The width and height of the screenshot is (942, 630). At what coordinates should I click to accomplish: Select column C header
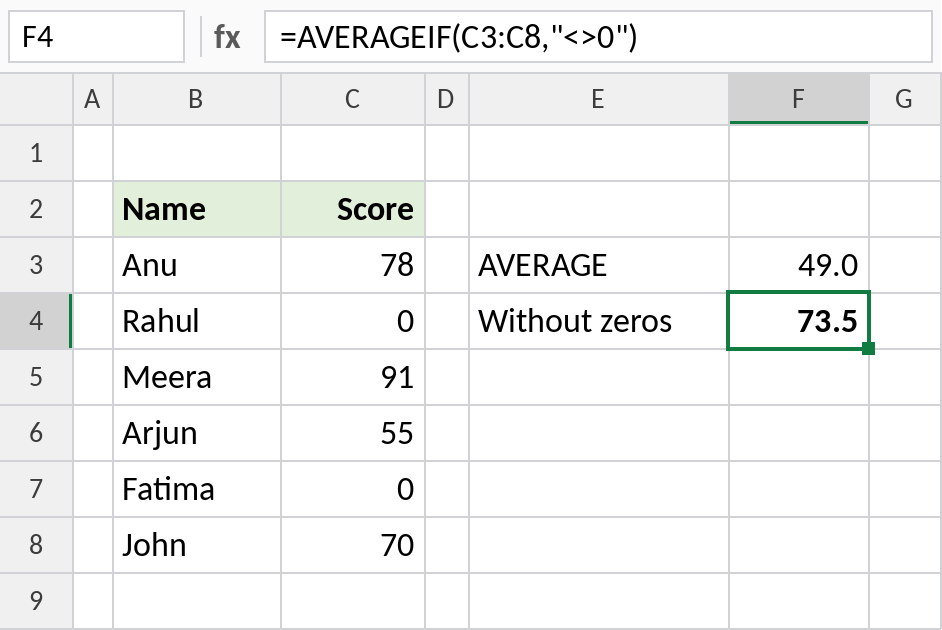tap(353, 99)
